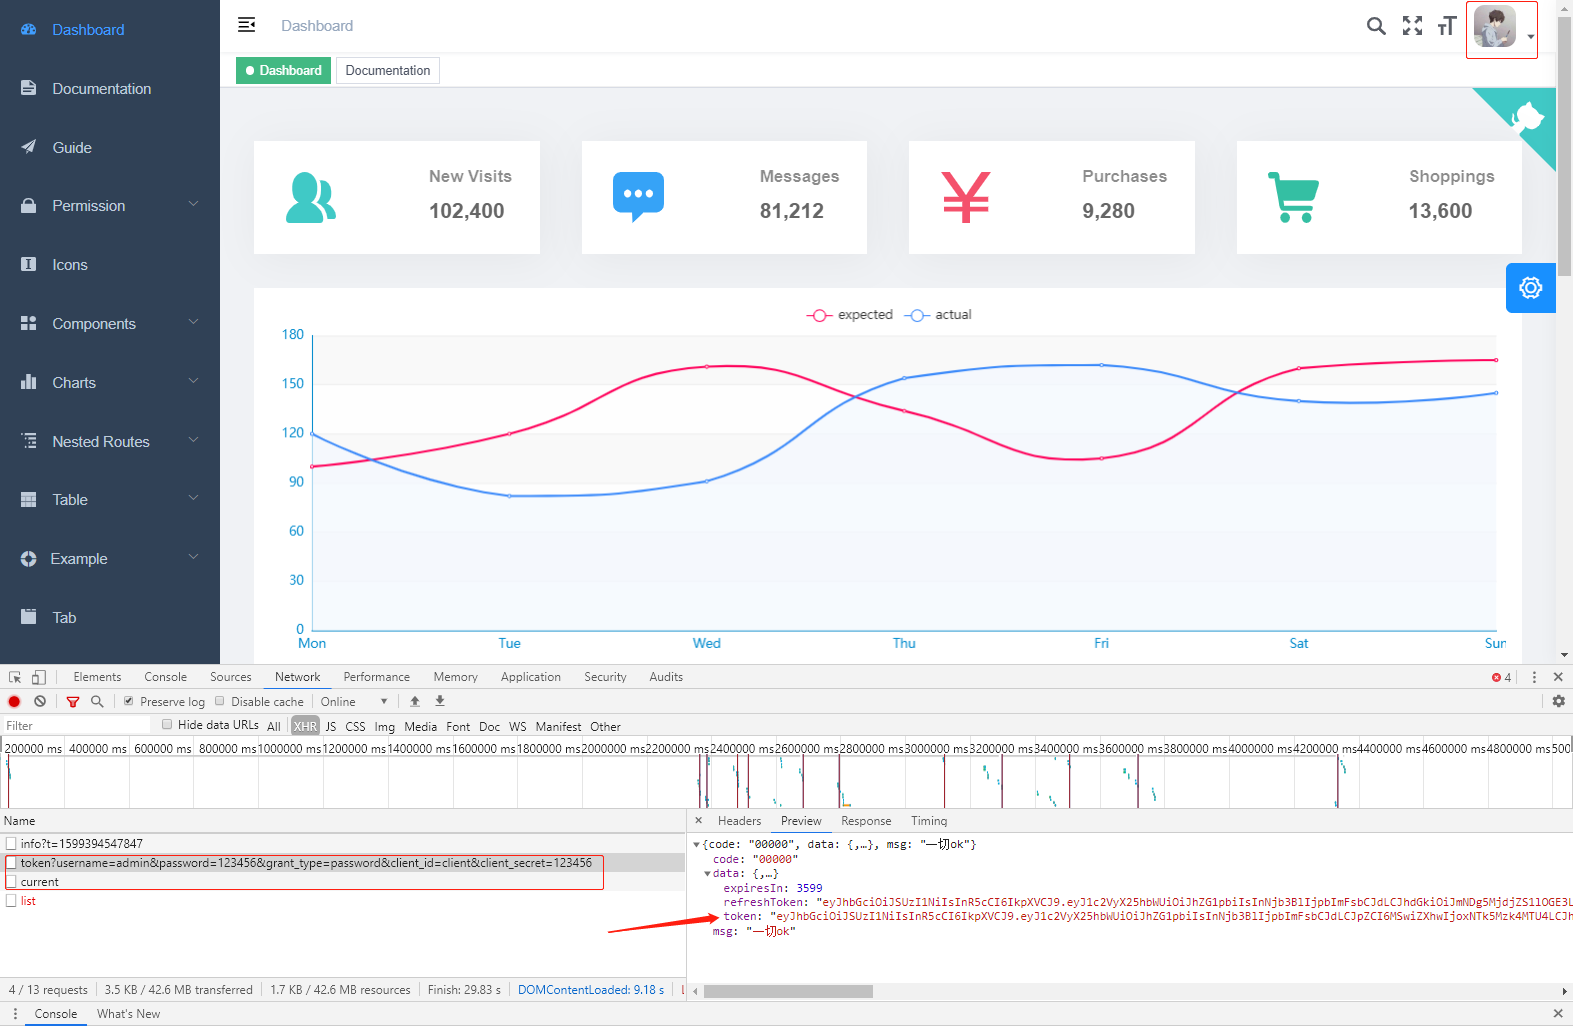Switch to the Documentation tag view
Screen dimensions: 1573x1026
(x=388, y=71)
